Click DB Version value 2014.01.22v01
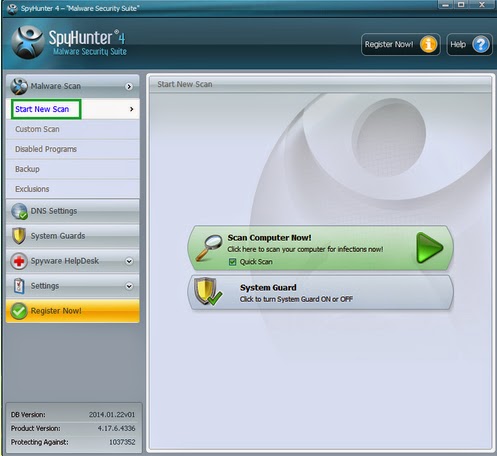Viewport: 497px width, 456px height. (112, 415)
